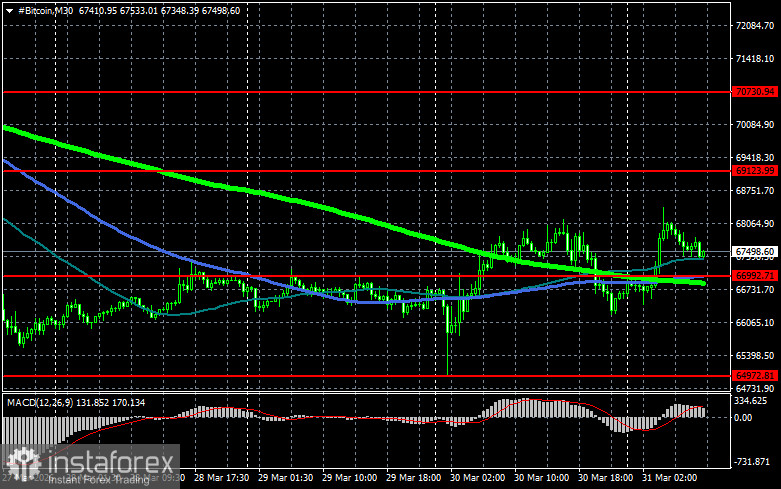This screenshot has height=489, width=781.
Task: Click the red 66992.71 price label
Action: (755, 275)
